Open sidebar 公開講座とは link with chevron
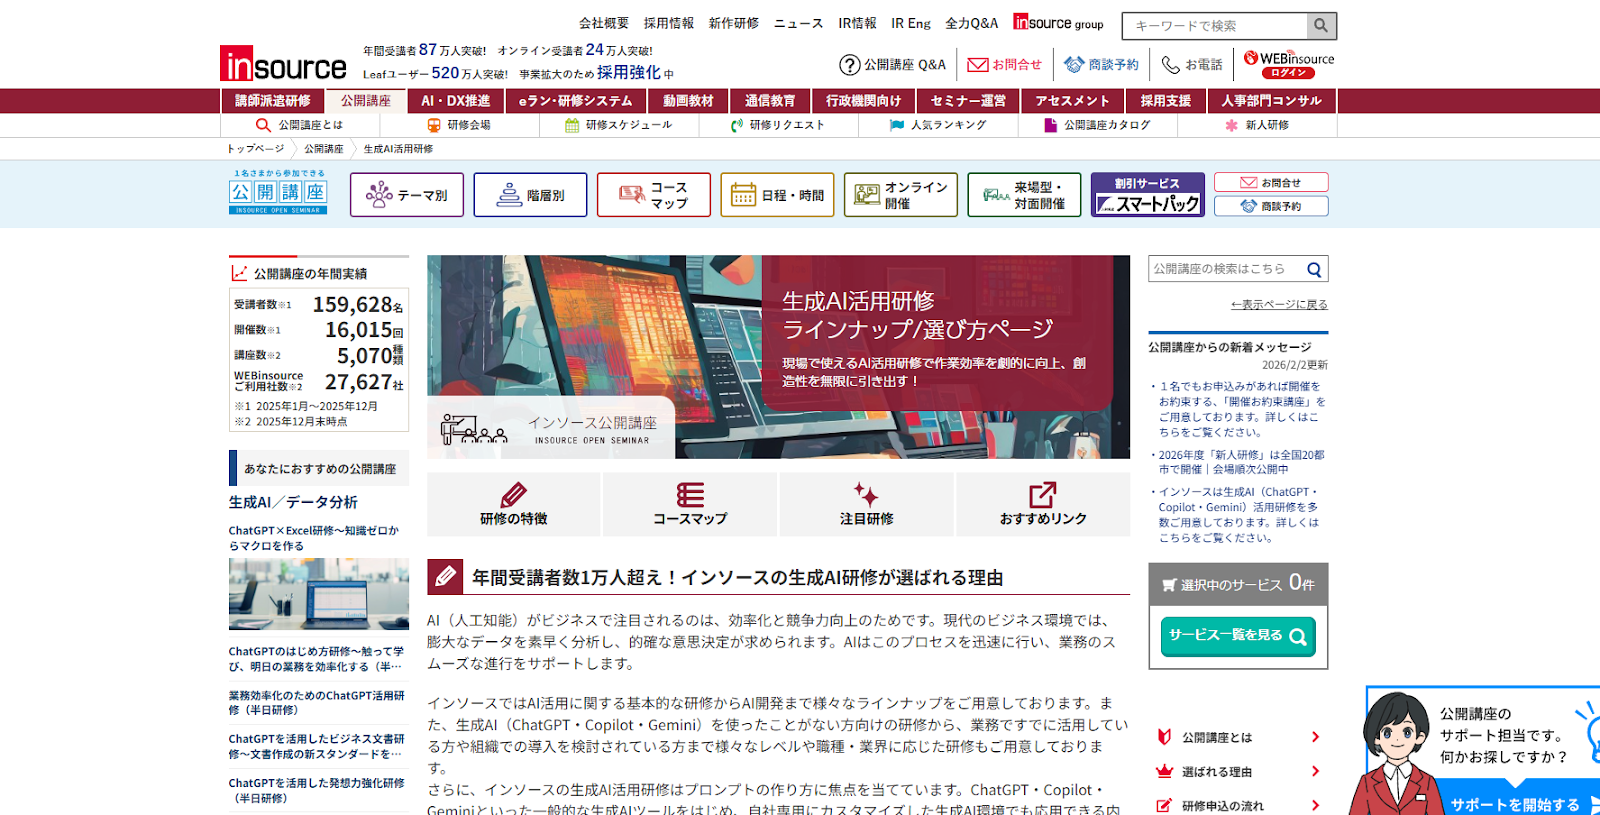Image resolution: width=1600 pixels, height=815 pixels. click(1238, 737)
